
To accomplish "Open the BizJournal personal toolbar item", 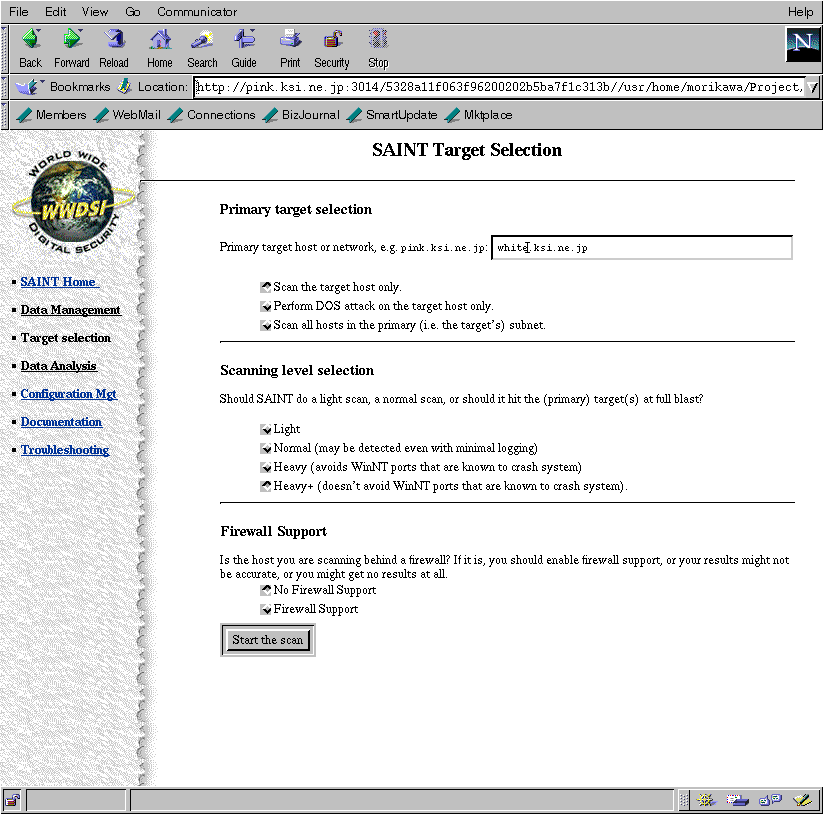I will click(301, 115).
